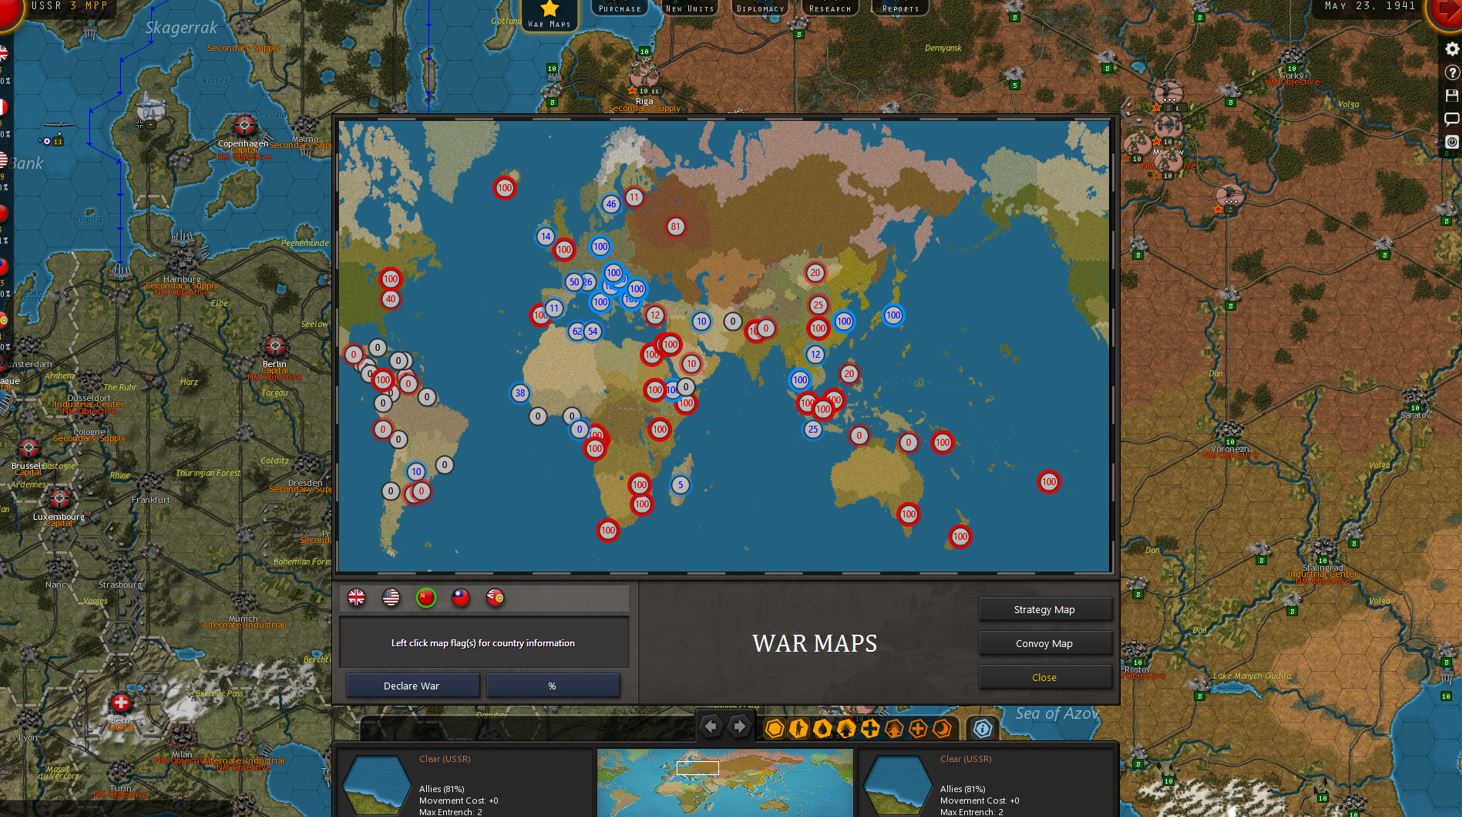Click the world minimap thumbnail
Image resolution: width=1462 pixels, height=817 pixels.
tap(725, 783)
